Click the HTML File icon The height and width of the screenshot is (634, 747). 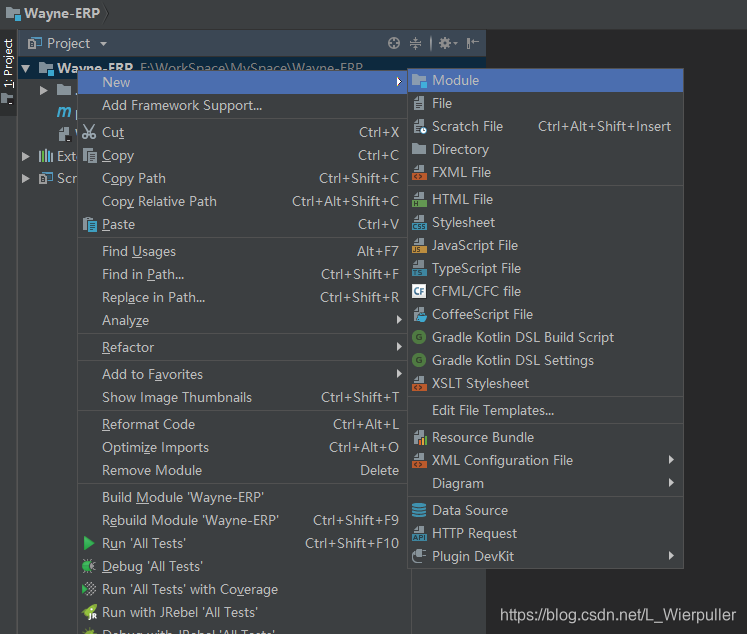(419, 200)
